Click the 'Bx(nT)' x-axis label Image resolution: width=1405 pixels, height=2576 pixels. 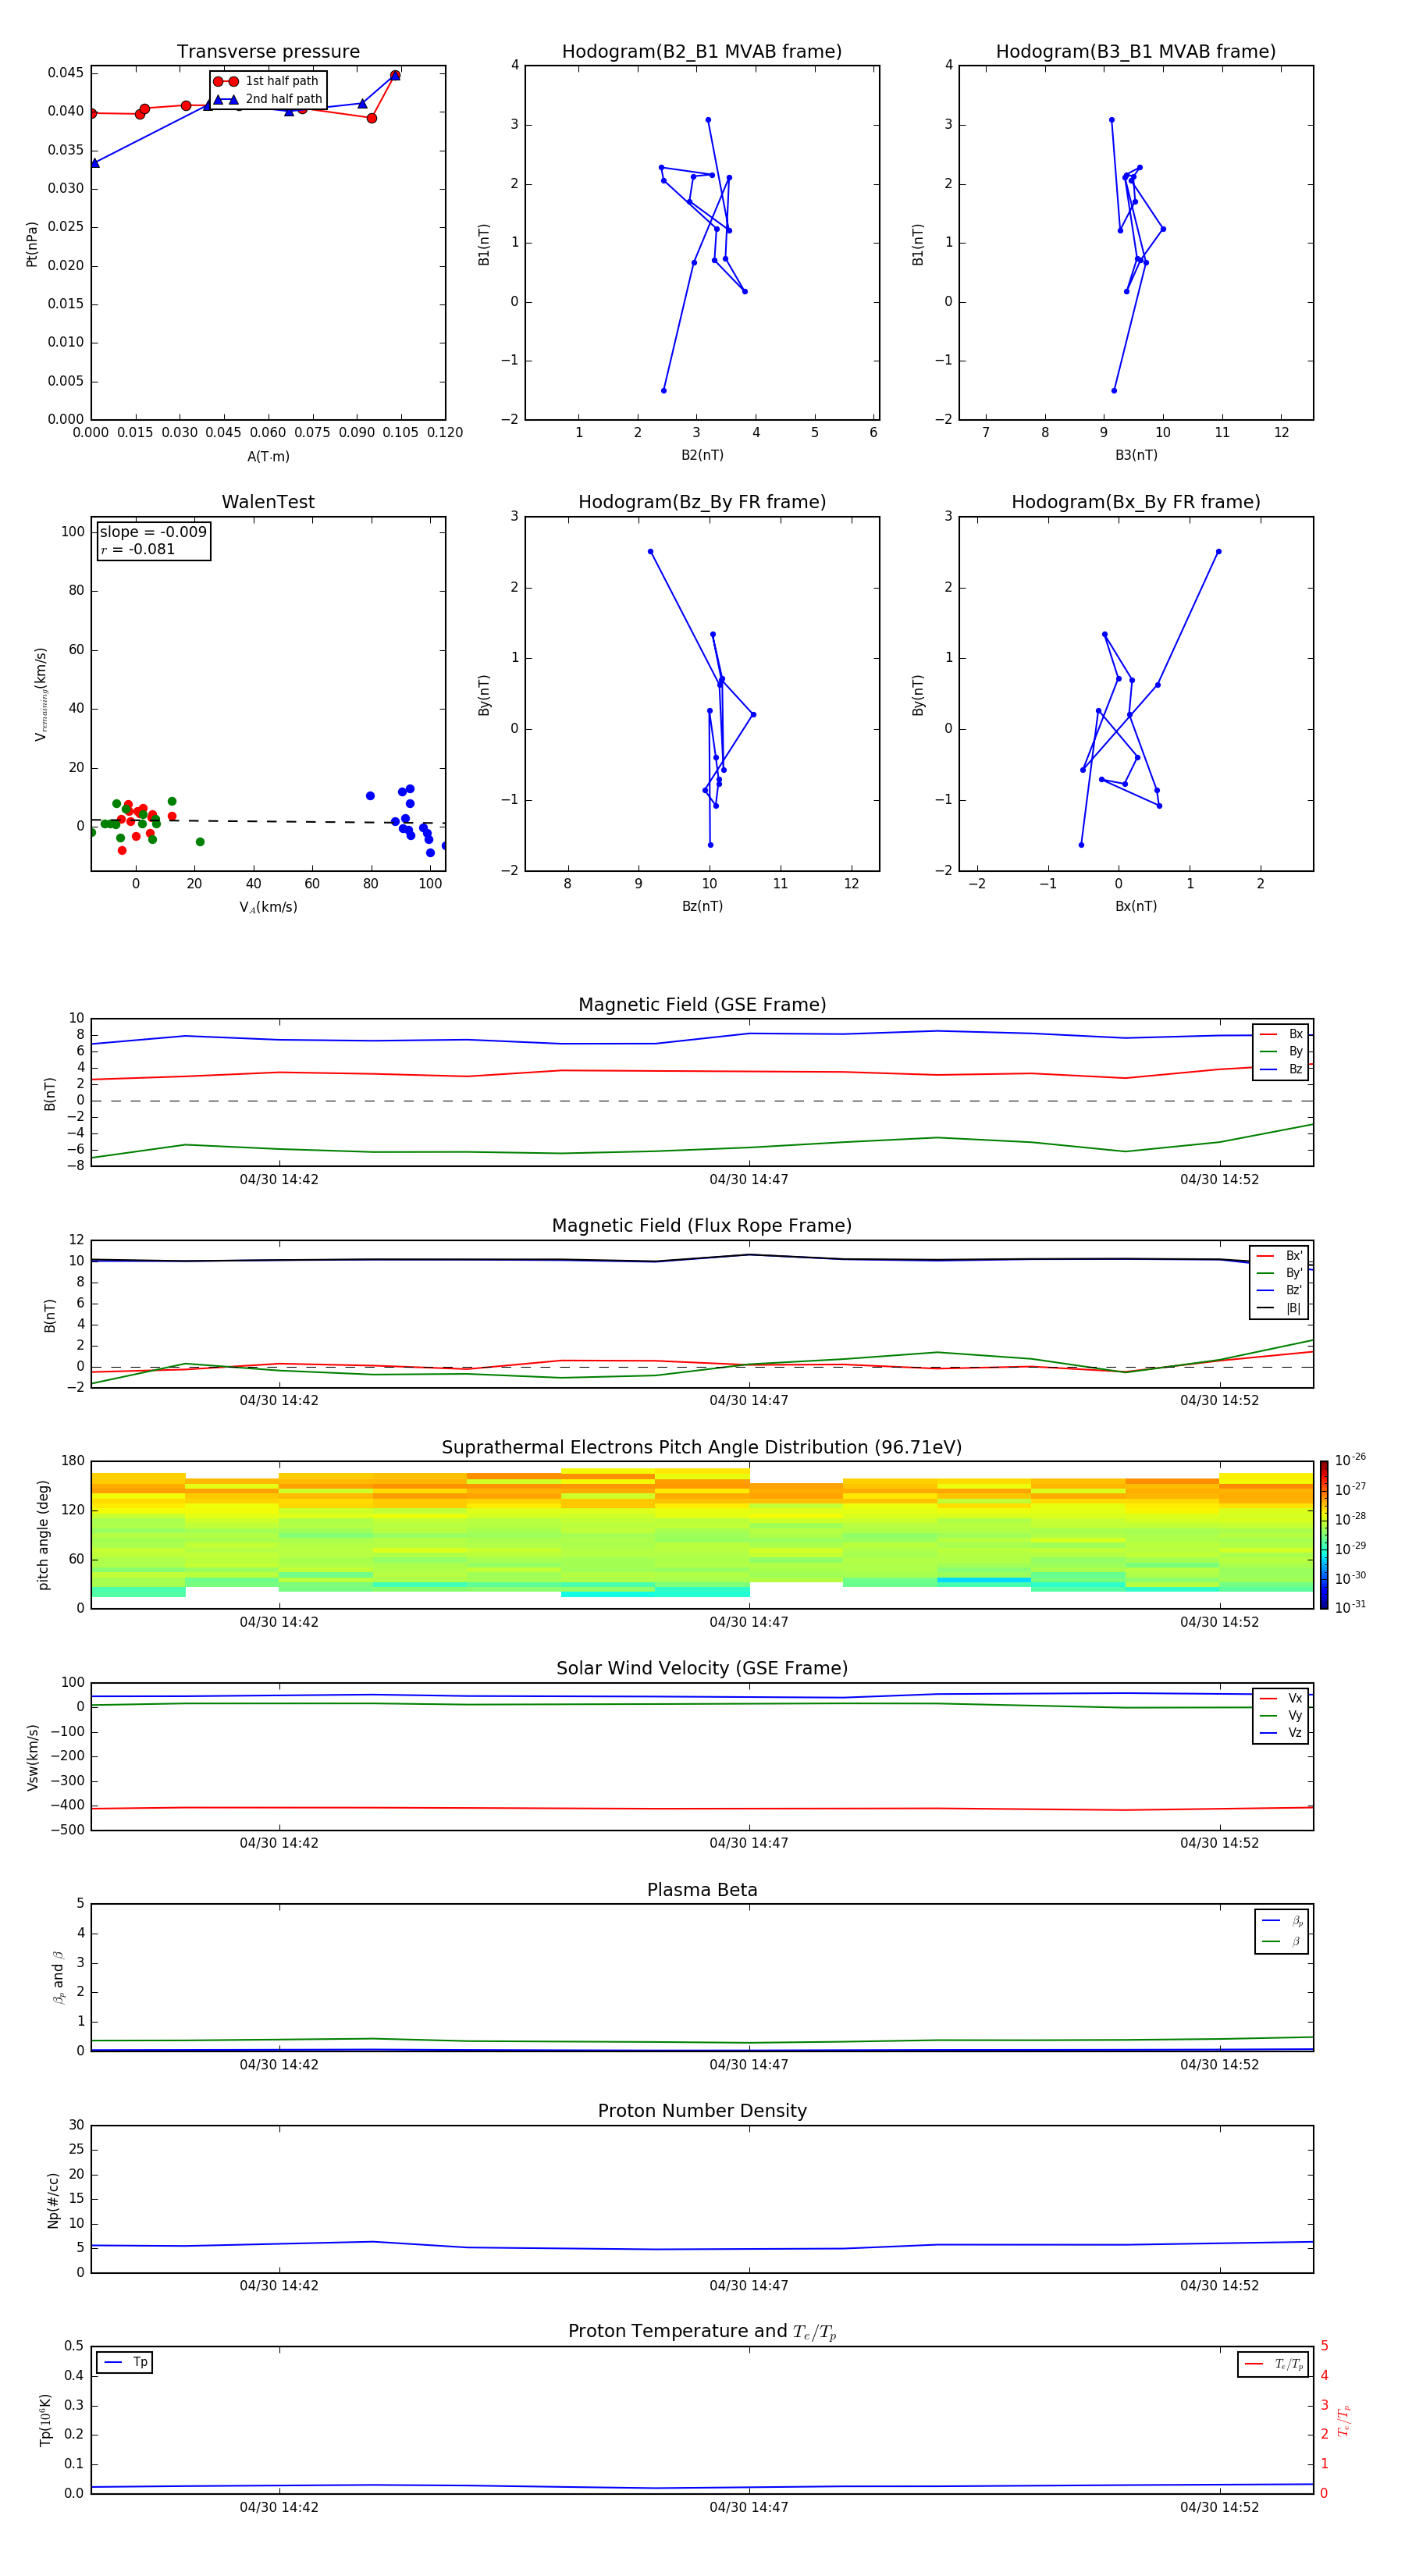click(1136, 906)
